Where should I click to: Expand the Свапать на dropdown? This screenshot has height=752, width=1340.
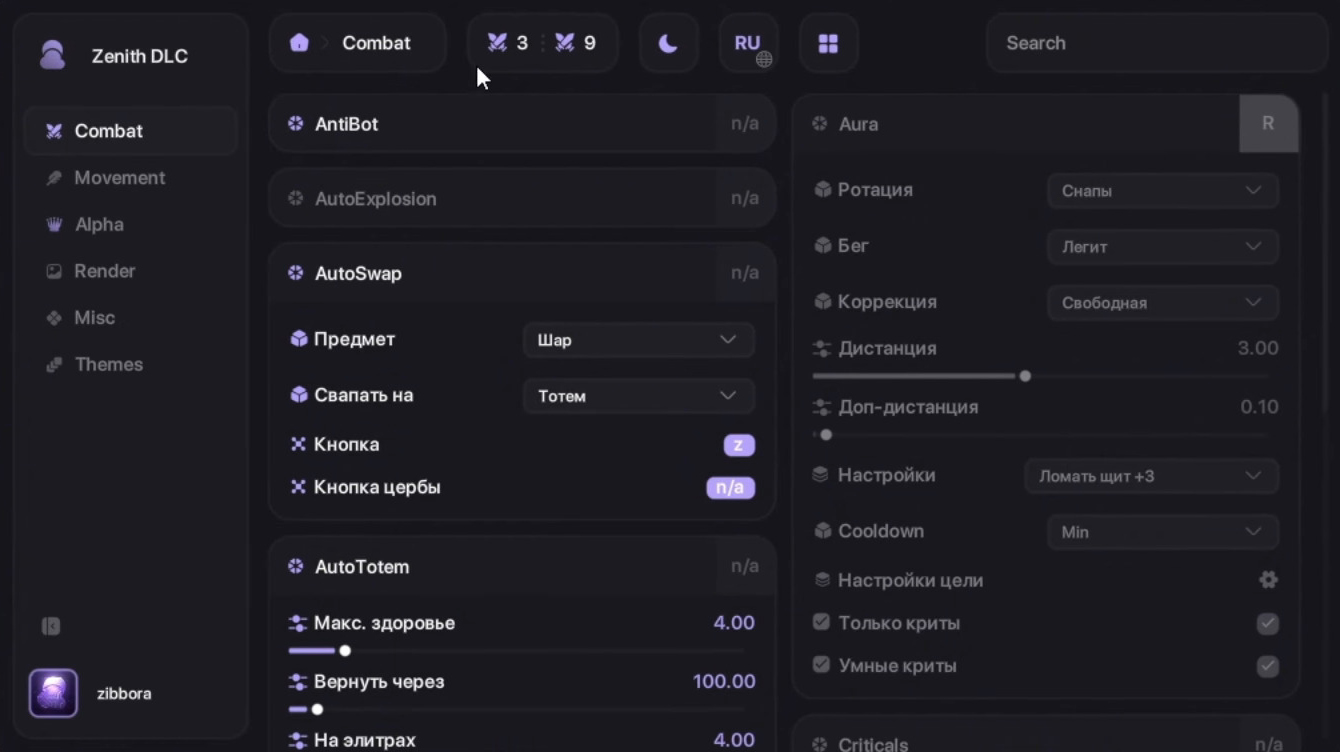click(638, 396)
